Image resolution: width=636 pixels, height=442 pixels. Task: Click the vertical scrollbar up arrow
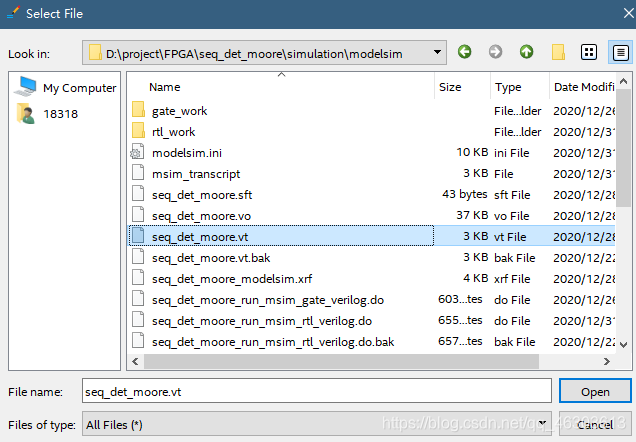tap(624, 82)
